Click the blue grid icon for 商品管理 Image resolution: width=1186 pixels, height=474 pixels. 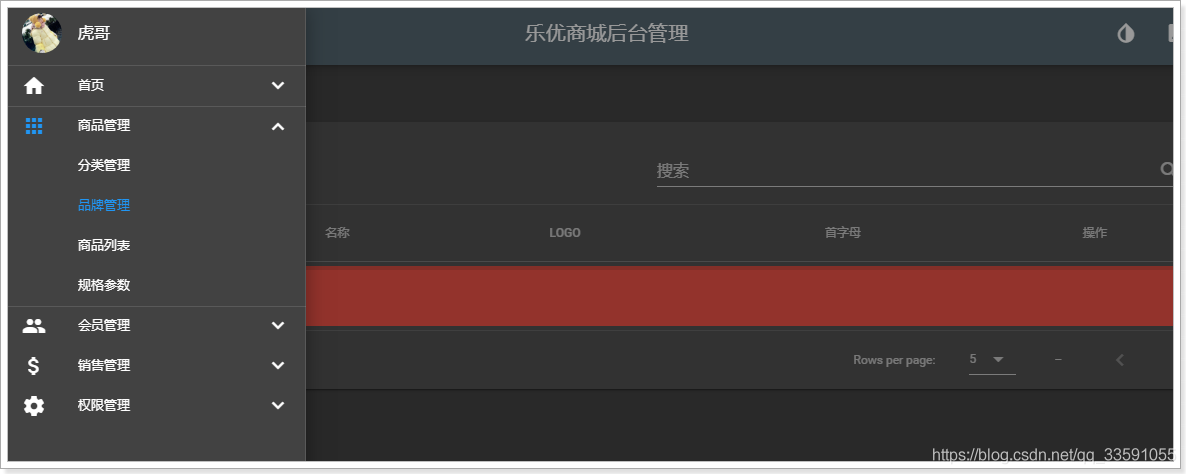coord(34,126)
